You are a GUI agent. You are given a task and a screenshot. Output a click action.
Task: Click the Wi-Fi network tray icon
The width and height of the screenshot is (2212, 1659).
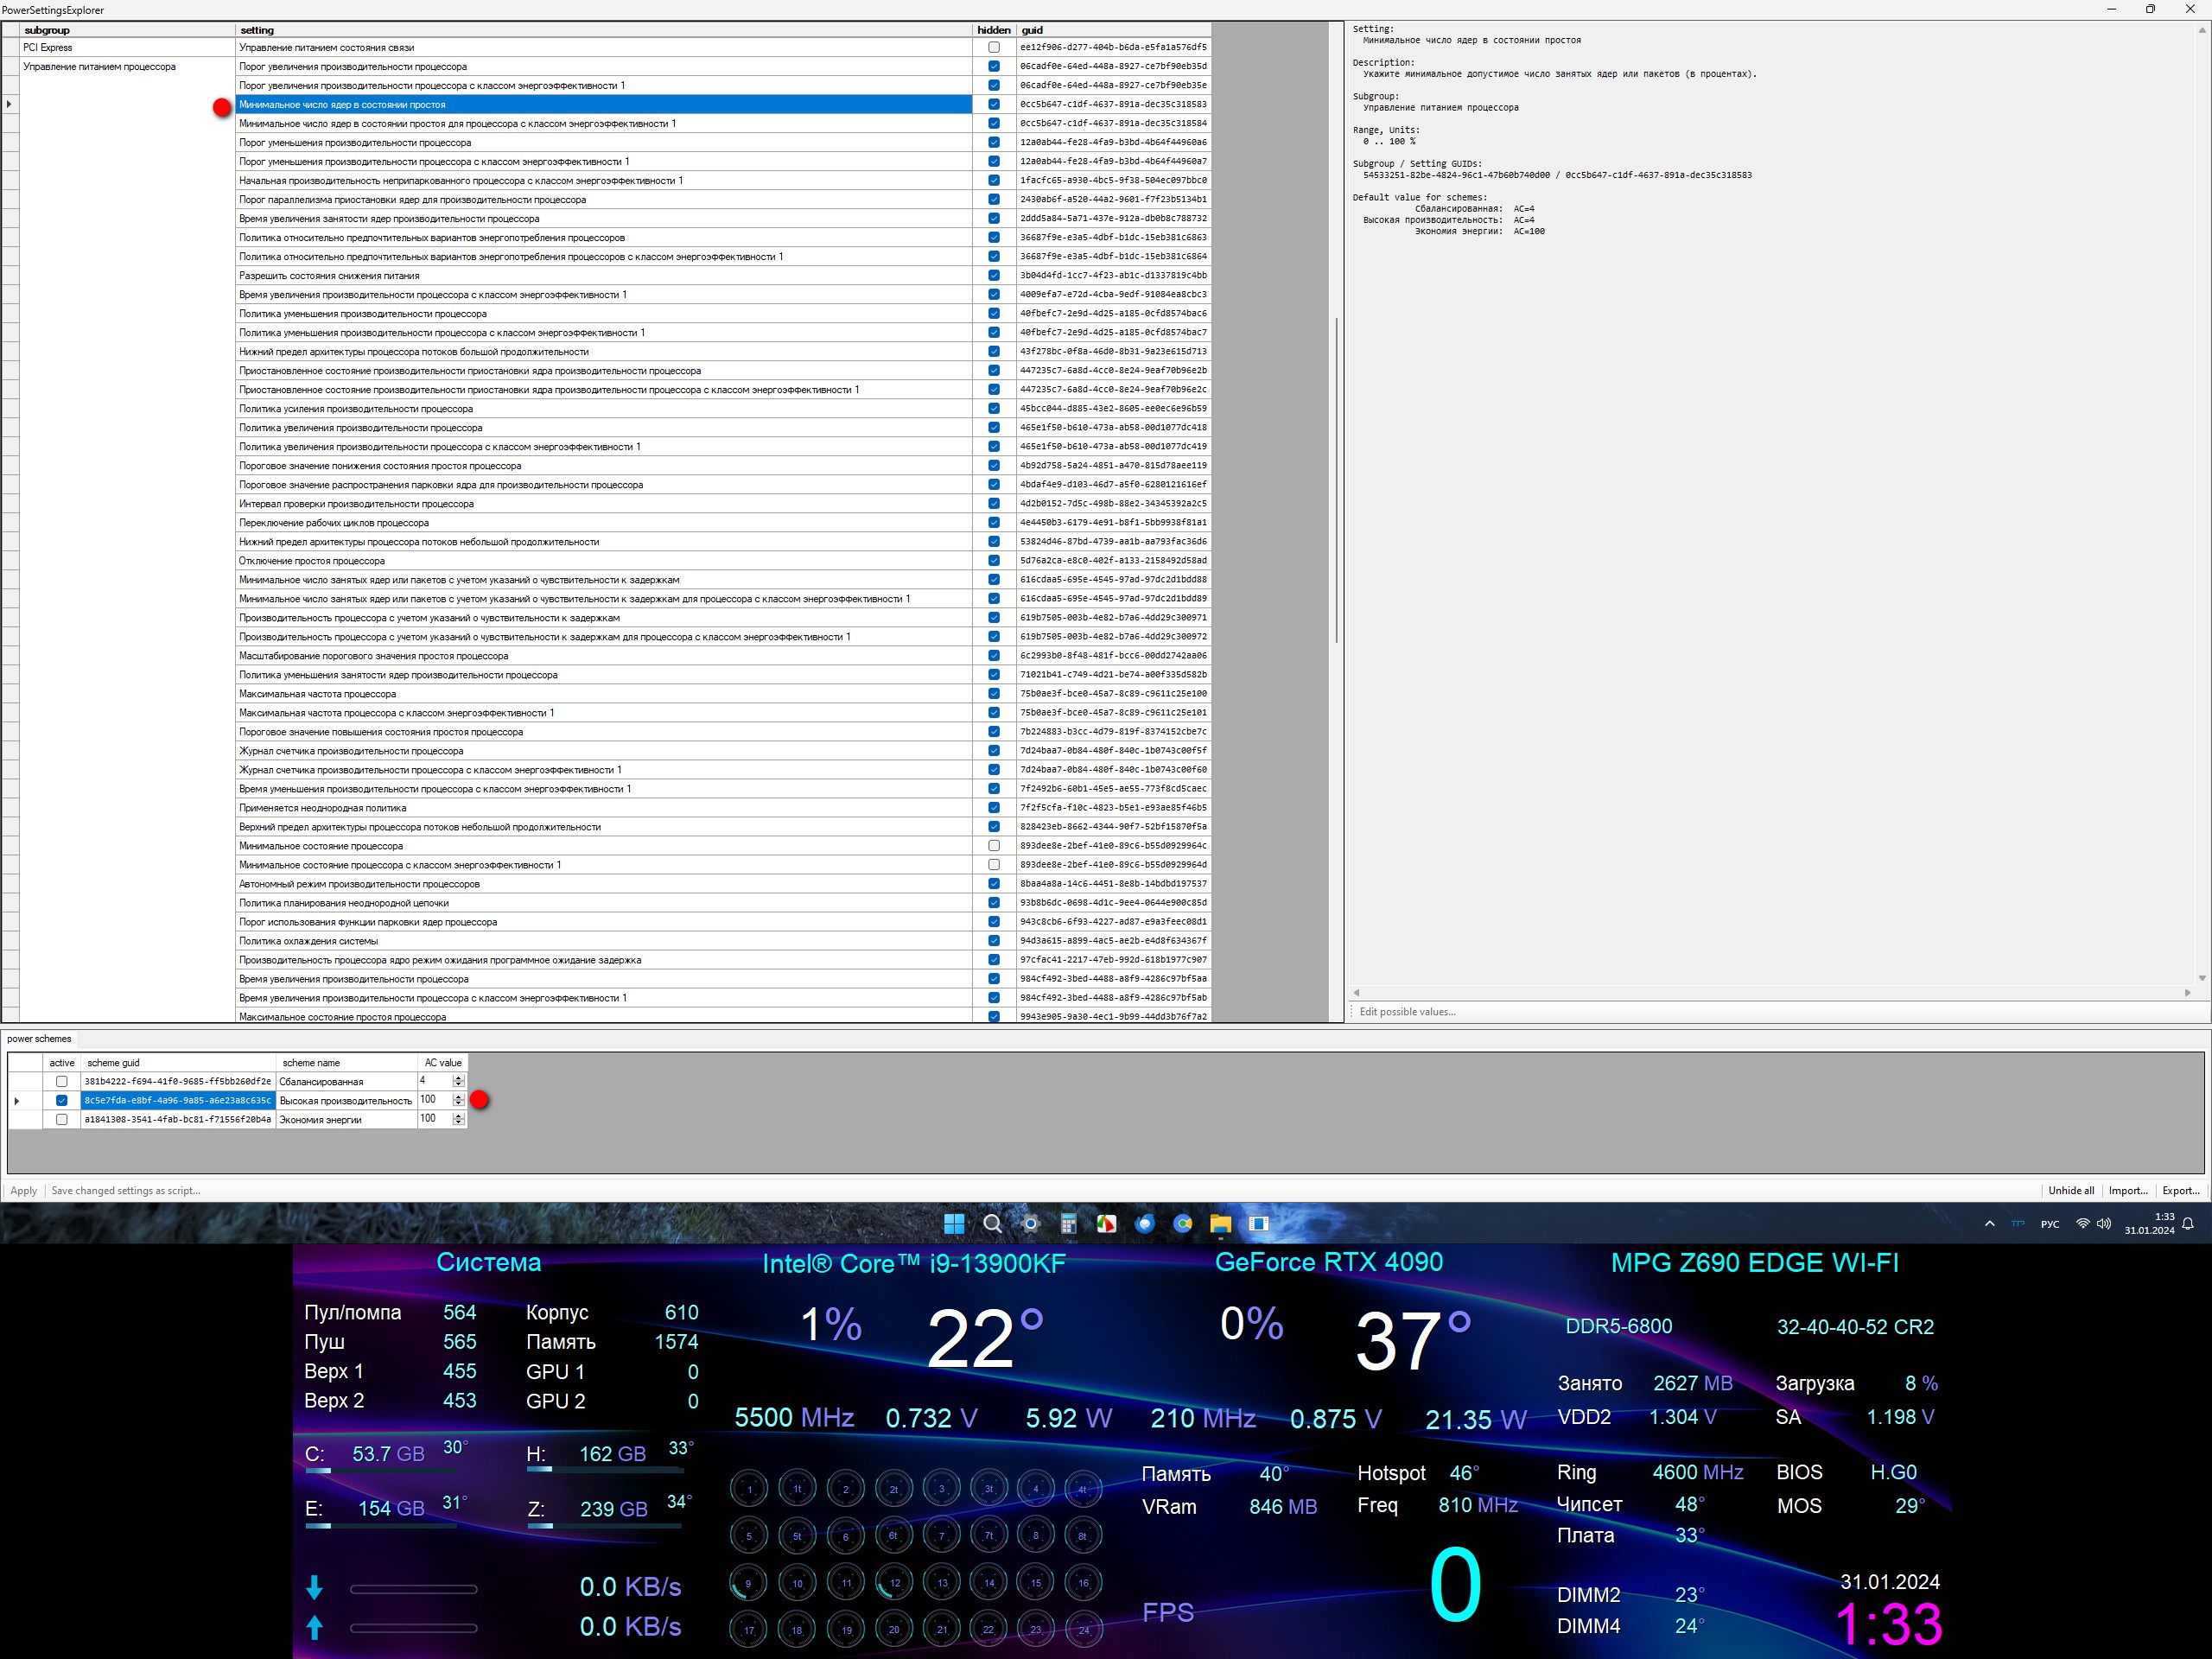2083,1224
